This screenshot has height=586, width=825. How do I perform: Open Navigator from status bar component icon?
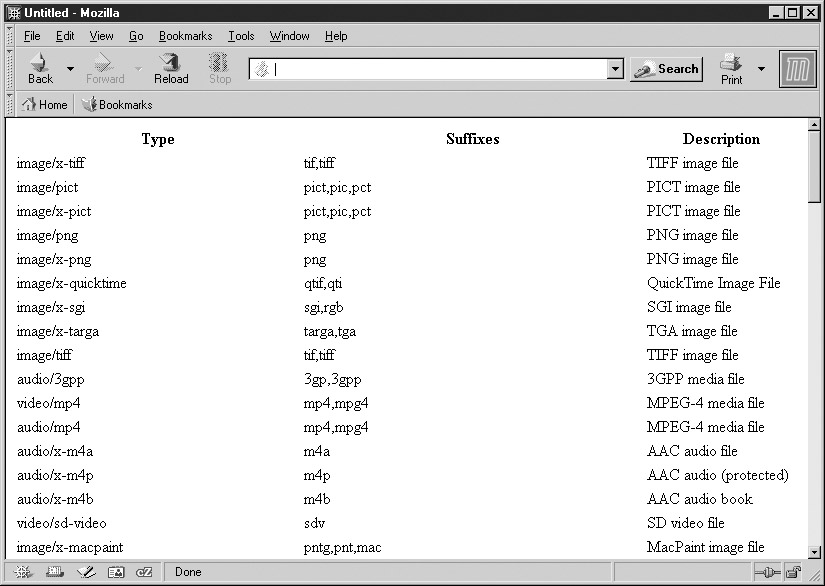[23, 572]
